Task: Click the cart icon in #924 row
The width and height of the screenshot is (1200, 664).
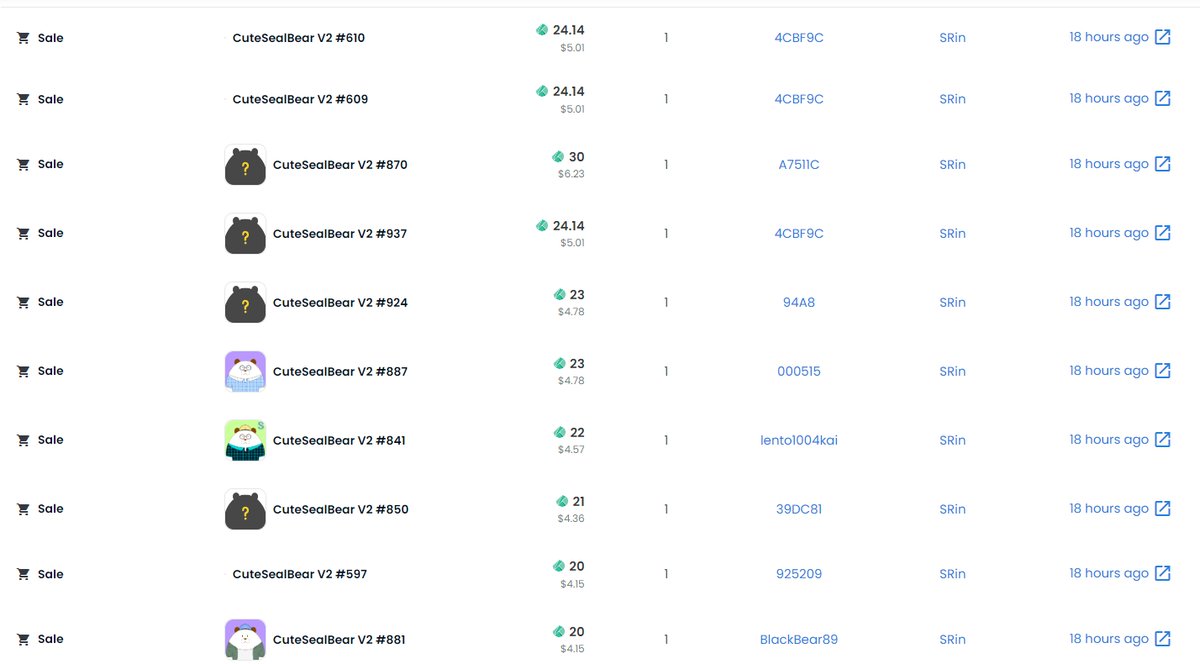Action: (x=23, y=302)
